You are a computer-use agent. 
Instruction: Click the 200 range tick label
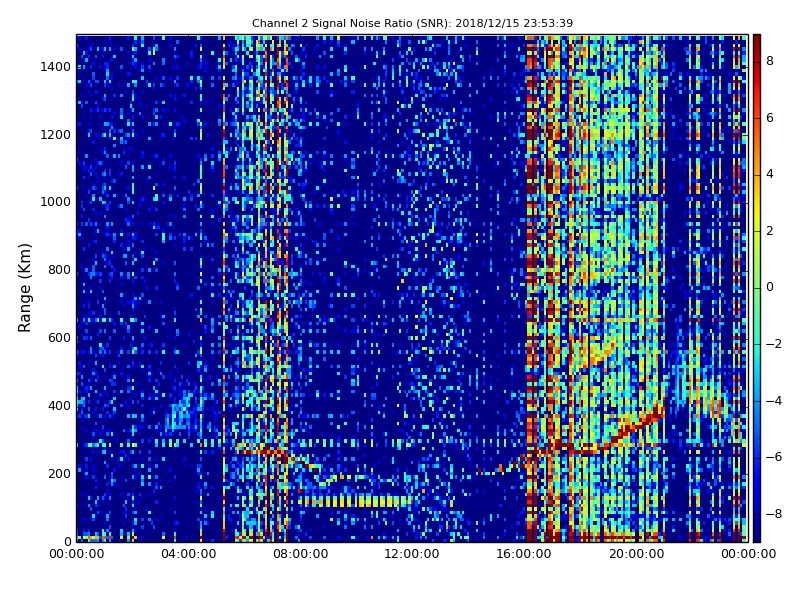(59, 473)
